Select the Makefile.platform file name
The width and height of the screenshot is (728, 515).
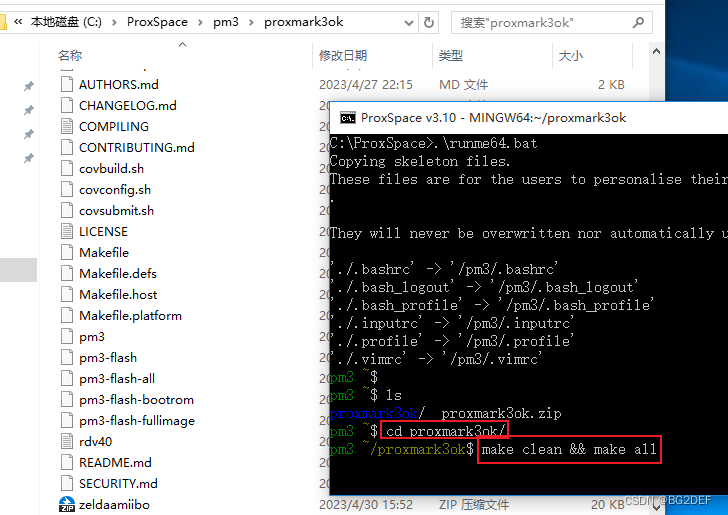point(130,315)
